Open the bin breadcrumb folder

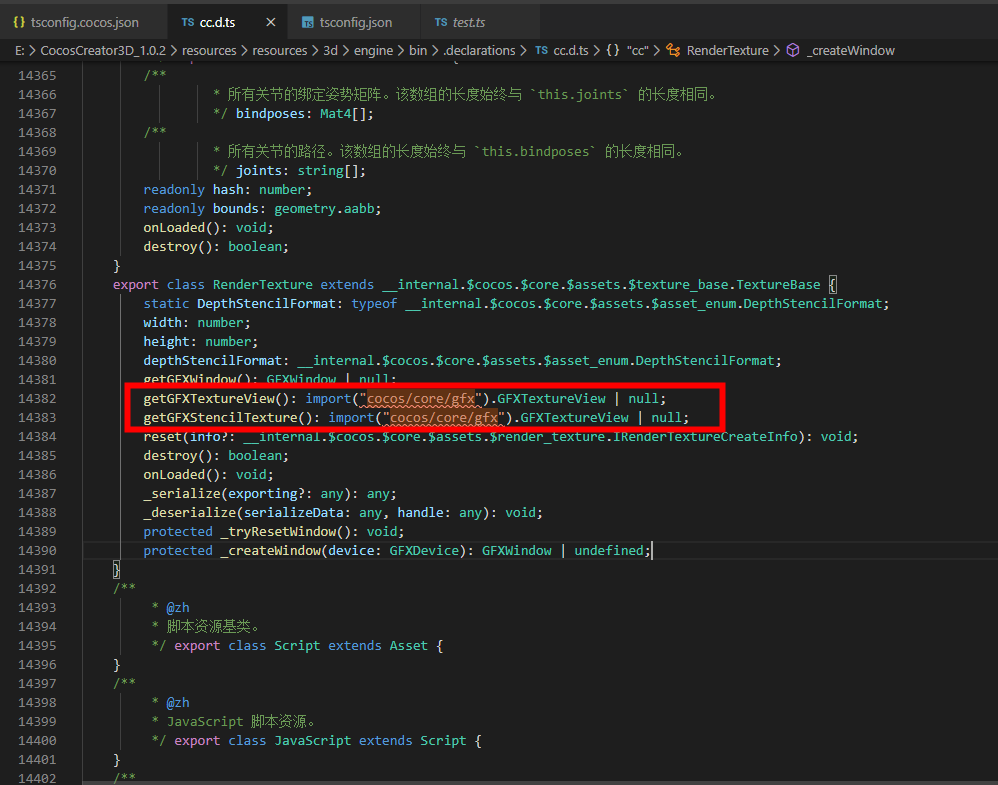pos(418,50)
